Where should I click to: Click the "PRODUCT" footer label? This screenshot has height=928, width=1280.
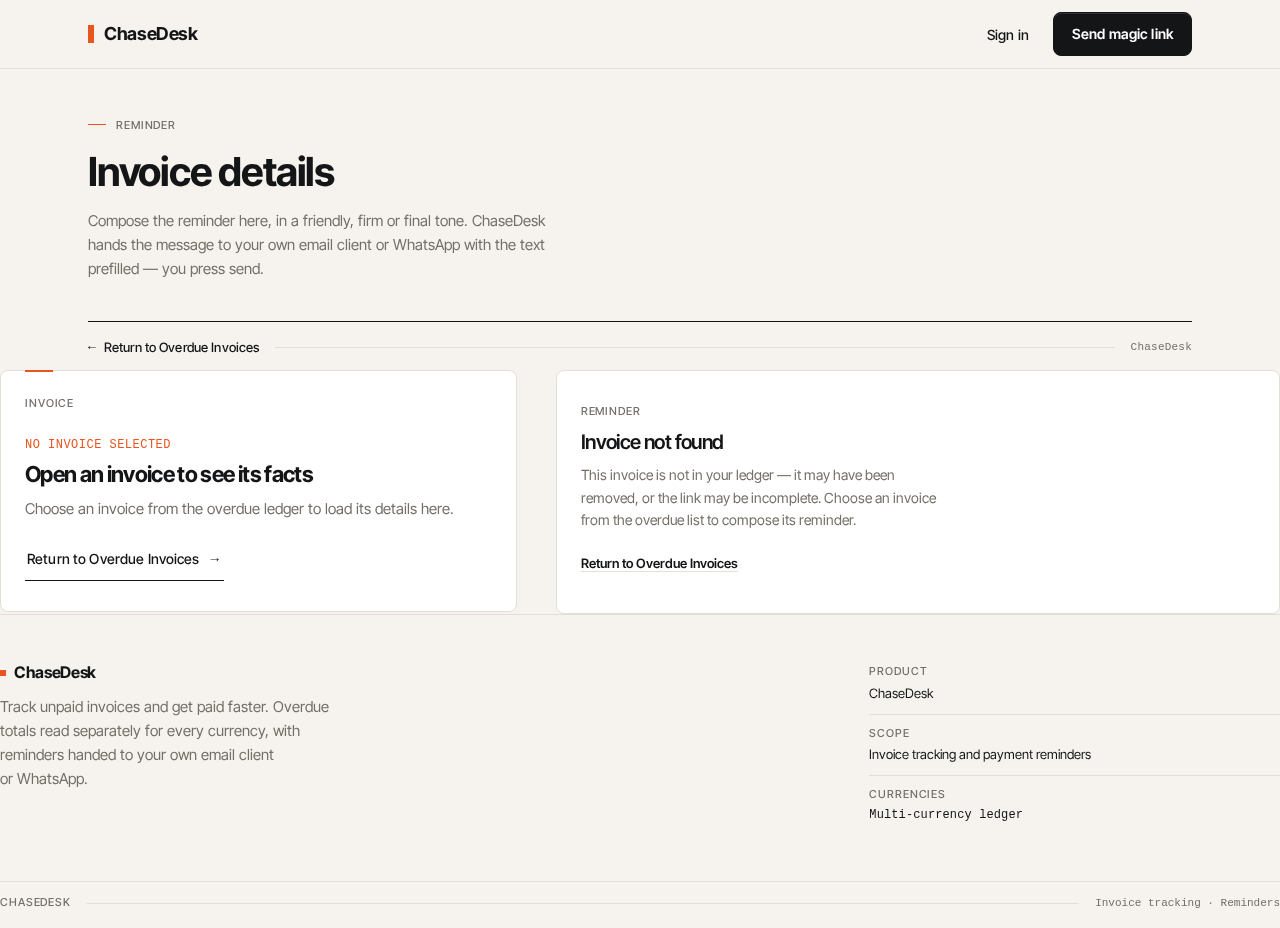click(x=898, y=671)
